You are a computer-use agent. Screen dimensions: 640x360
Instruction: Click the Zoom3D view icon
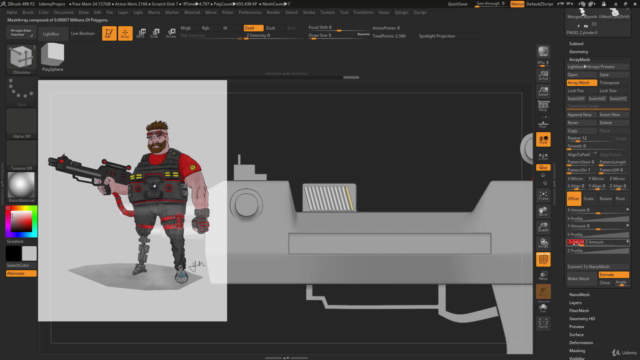pos(543,227)
